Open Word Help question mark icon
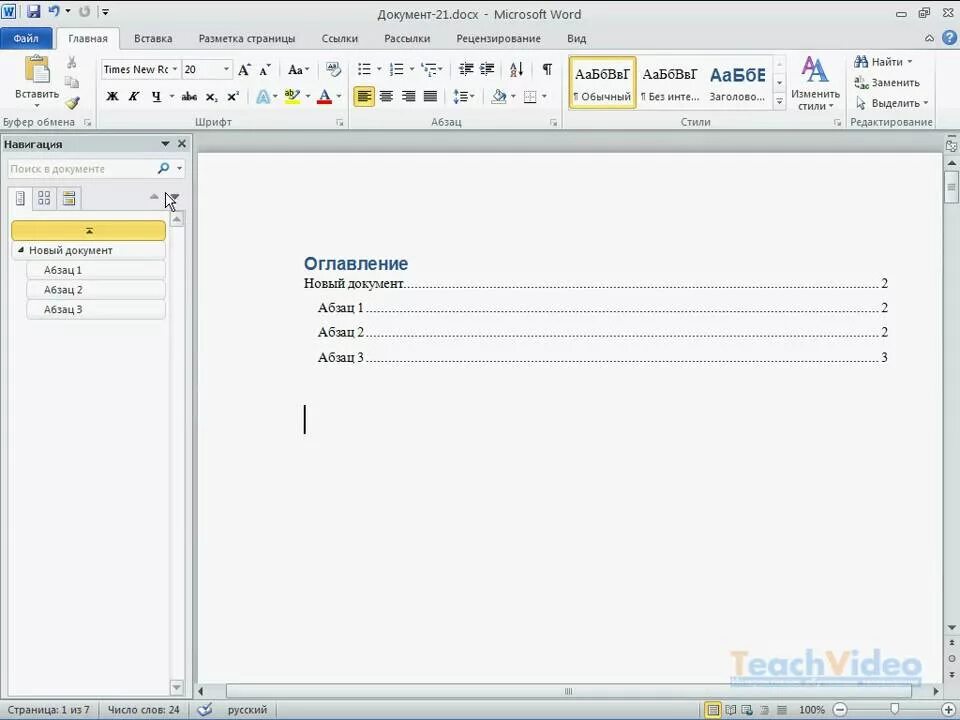This screenshot has height=720, width=960. pos(949,38)
